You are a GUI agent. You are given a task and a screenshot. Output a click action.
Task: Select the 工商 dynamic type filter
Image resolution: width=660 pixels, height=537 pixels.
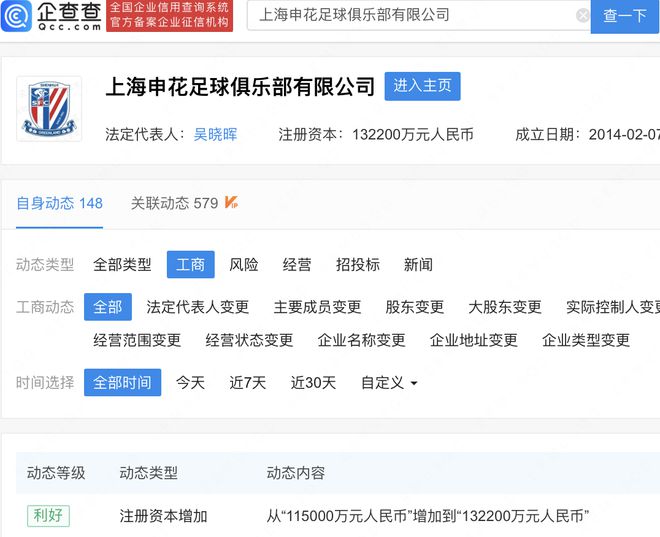(191, 264)
